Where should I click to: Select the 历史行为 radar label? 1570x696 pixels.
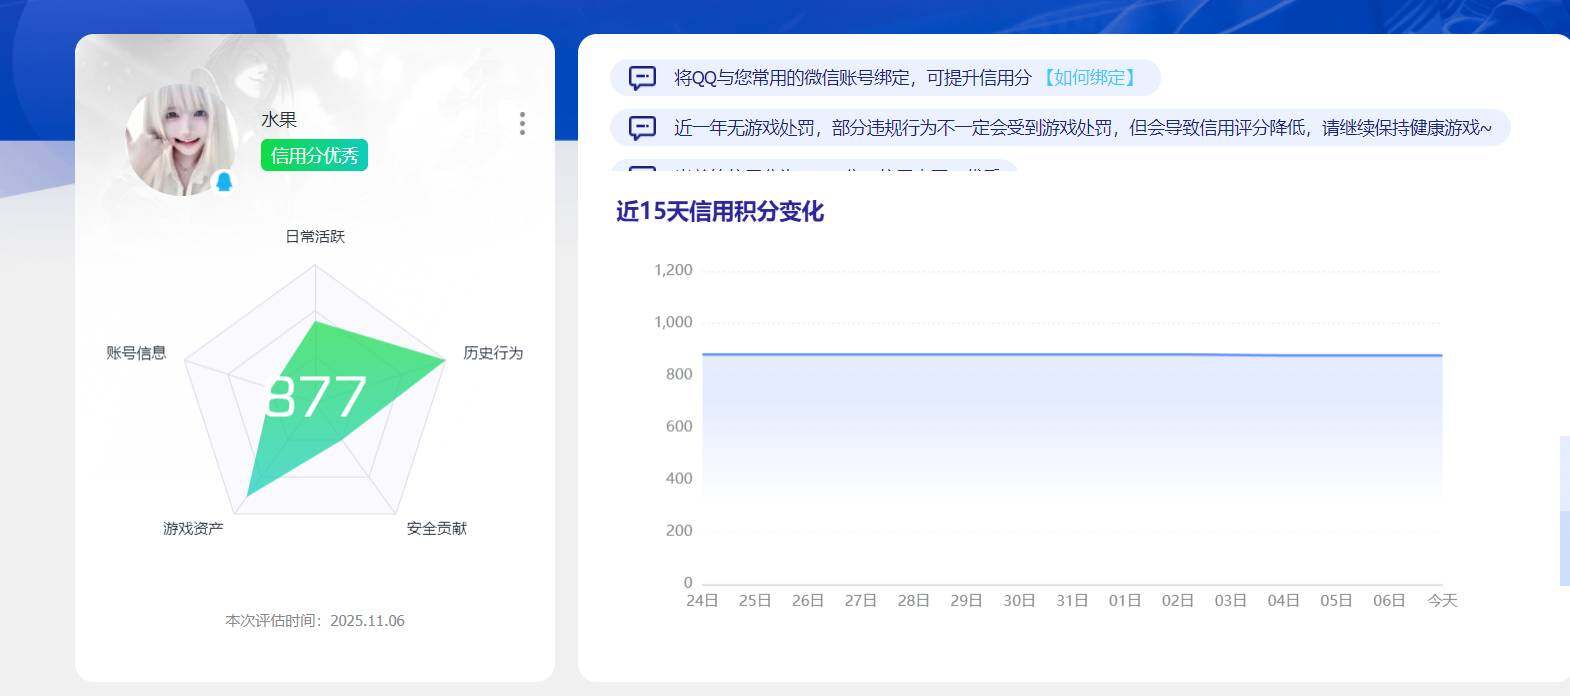coord(493,352)
